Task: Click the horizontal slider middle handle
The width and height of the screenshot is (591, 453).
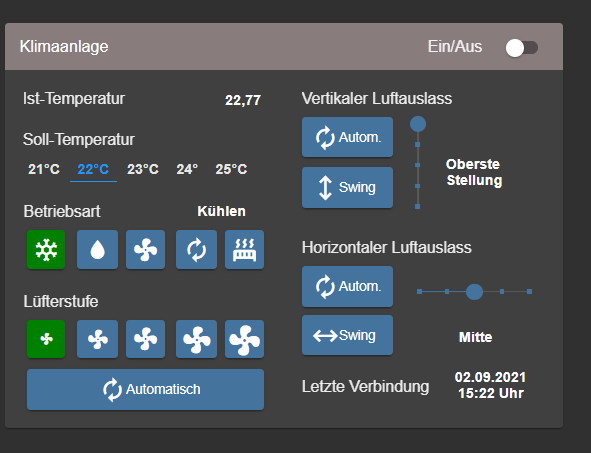Action: coord(474,292)
